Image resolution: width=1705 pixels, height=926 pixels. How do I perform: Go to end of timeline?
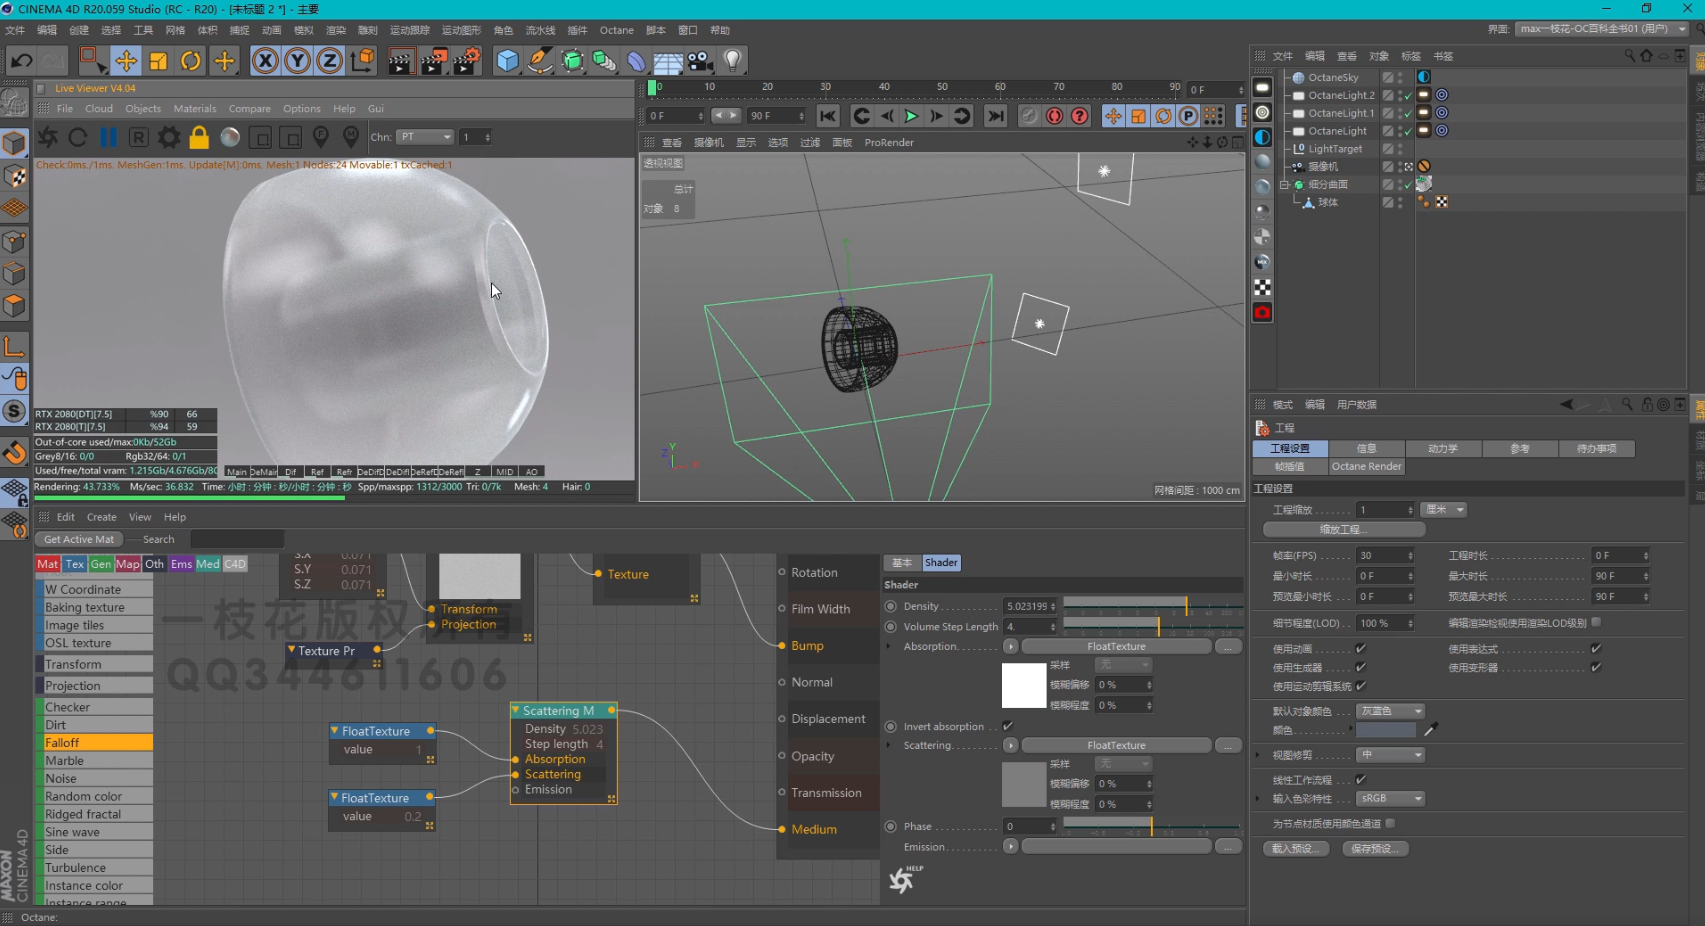[996, 116]
